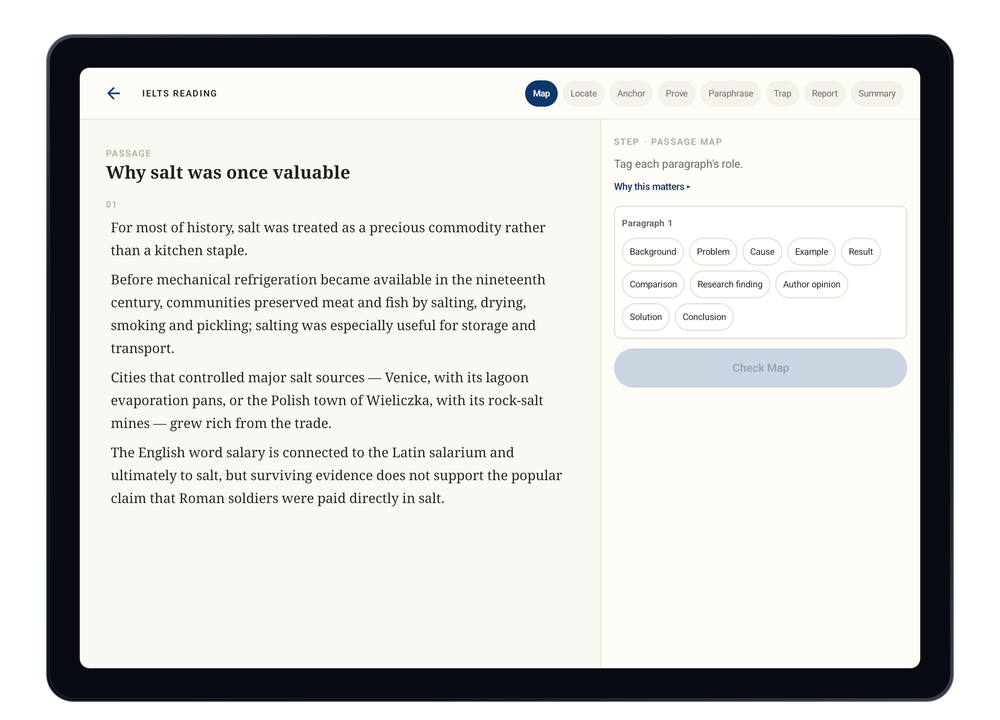Image resolution: width=1000 pixels, height=720 pixels.
Task: Click the Check Map button
Action: [760, 368]
